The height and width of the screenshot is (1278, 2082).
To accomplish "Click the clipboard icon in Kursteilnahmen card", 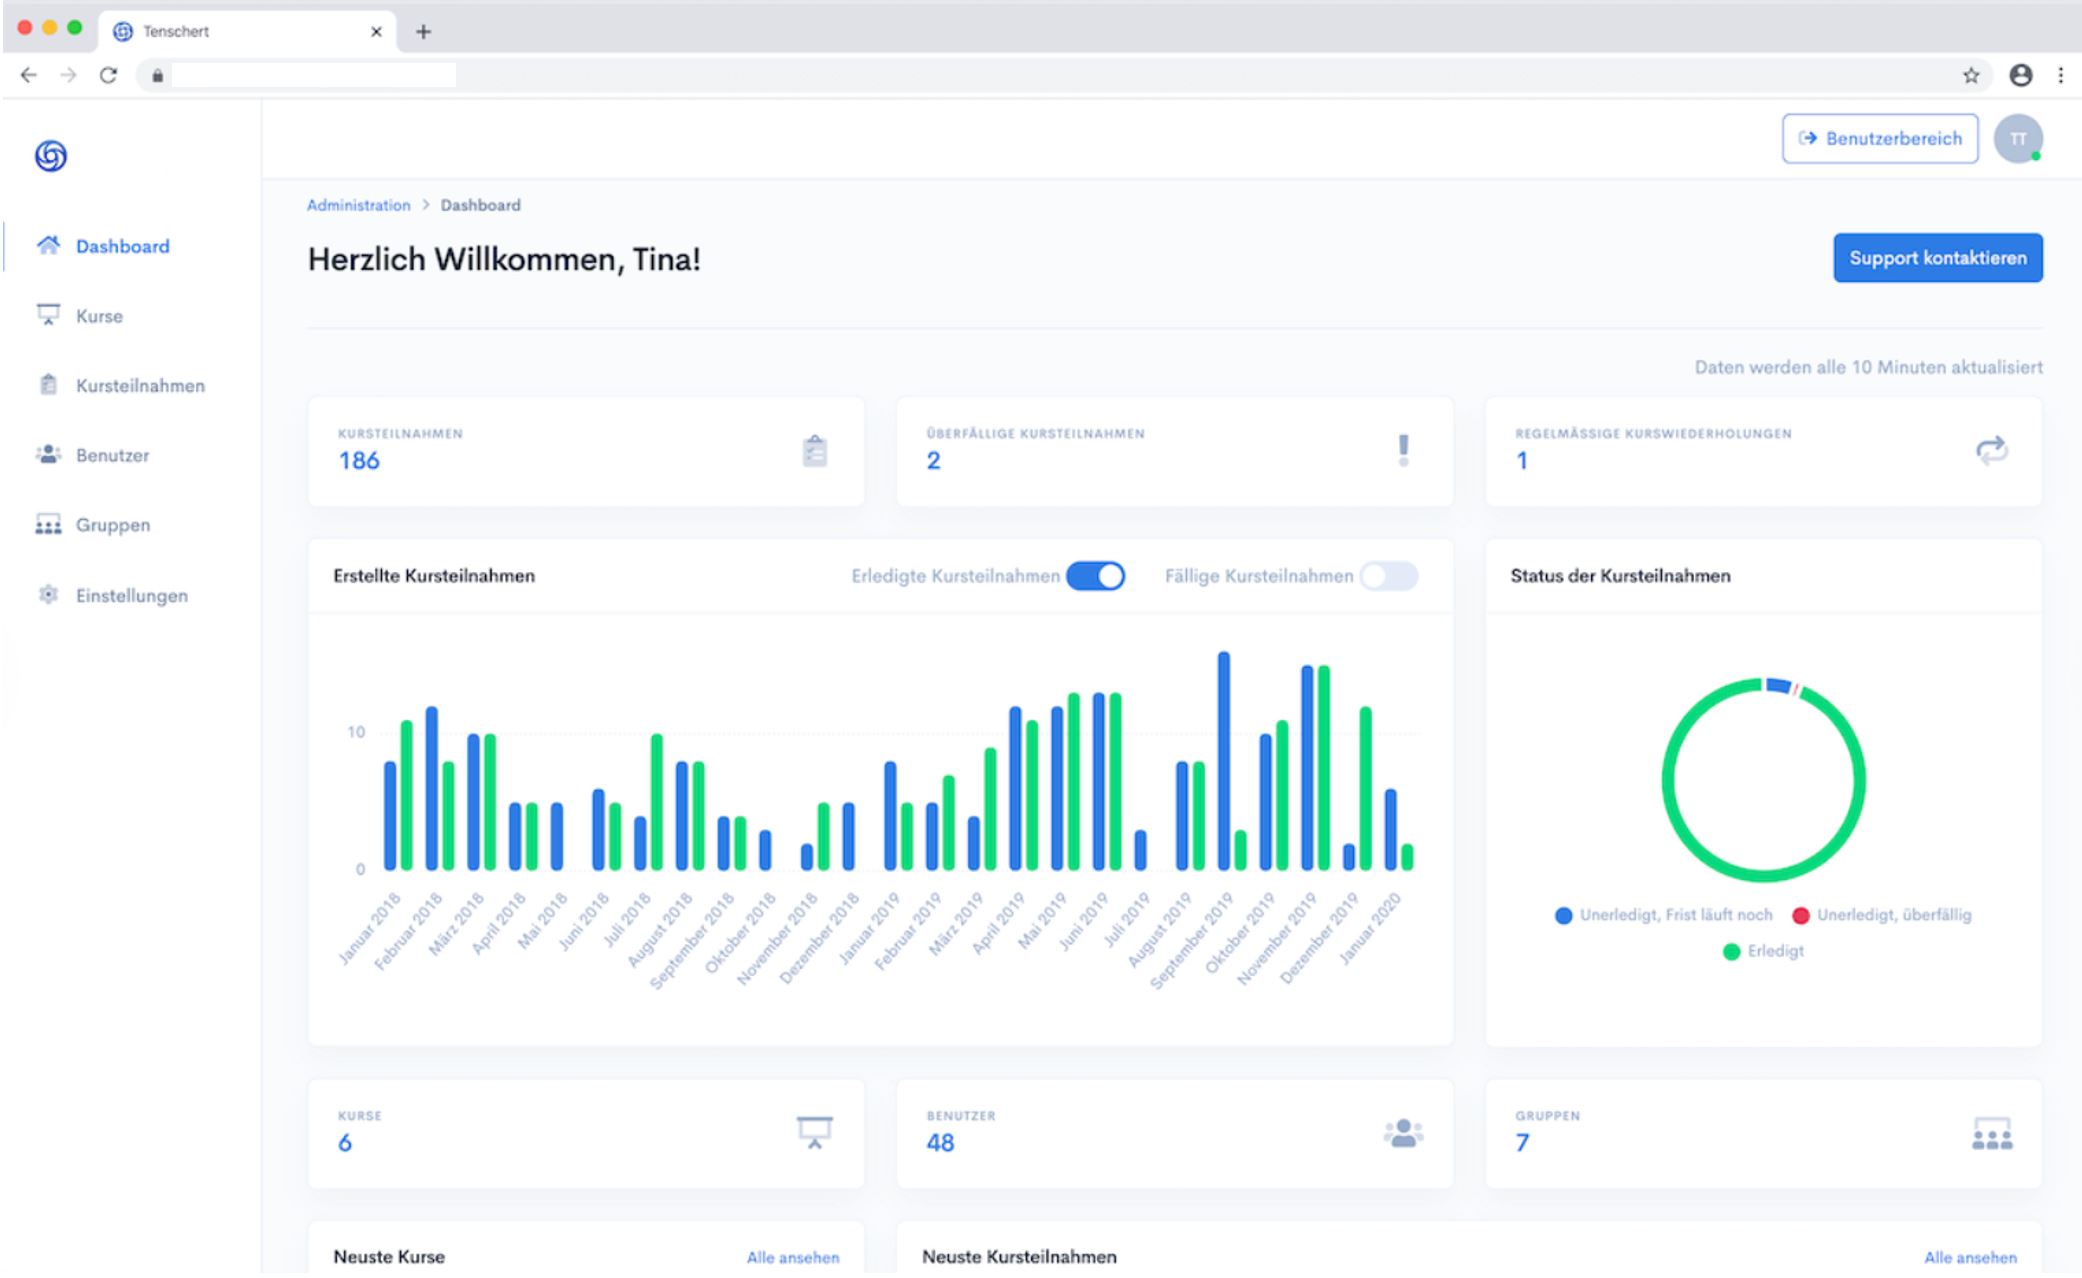I will [815, 451].
